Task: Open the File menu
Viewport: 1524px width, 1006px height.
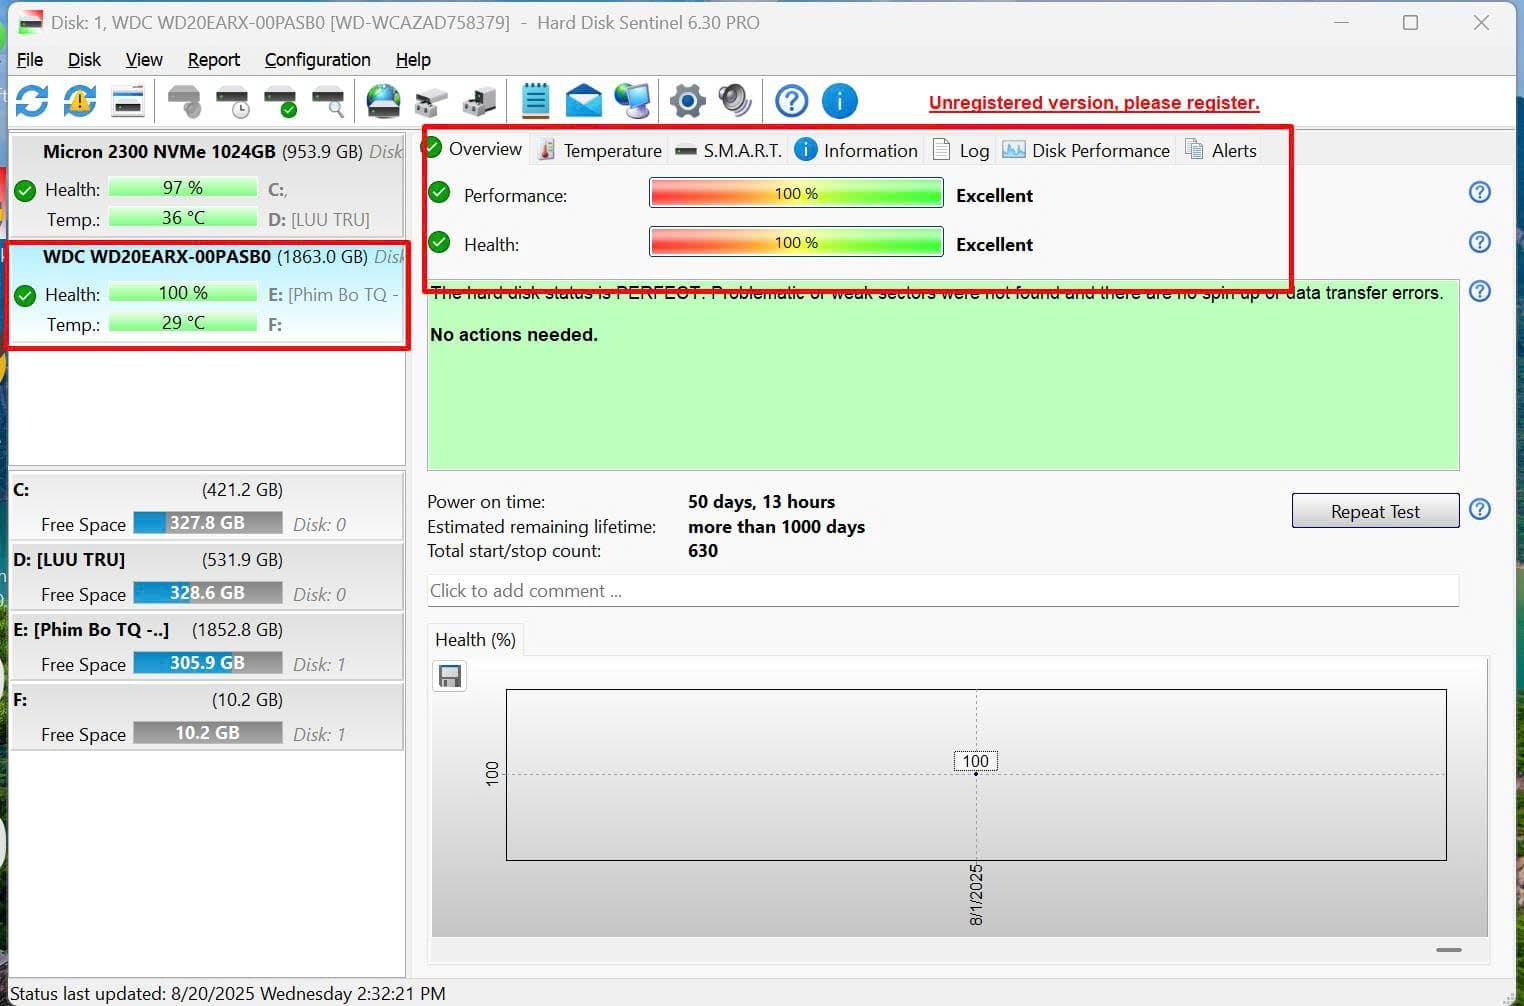Action: [30, 60]
